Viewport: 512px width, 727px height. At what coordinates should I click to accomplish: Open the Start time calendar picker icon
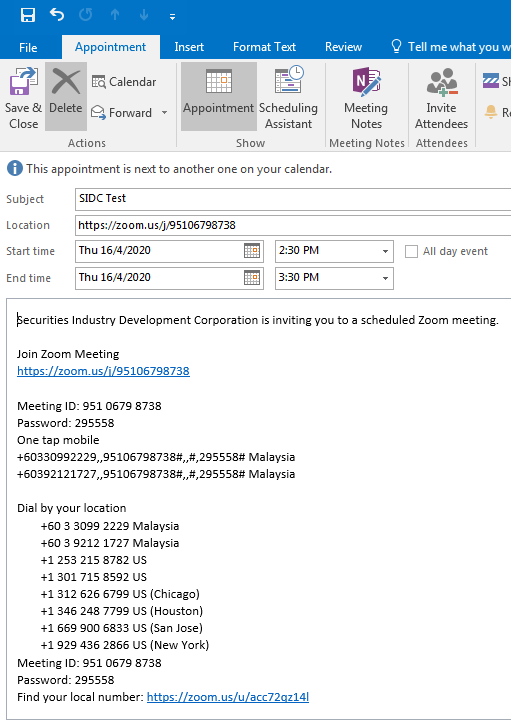(x=252, y=251)
